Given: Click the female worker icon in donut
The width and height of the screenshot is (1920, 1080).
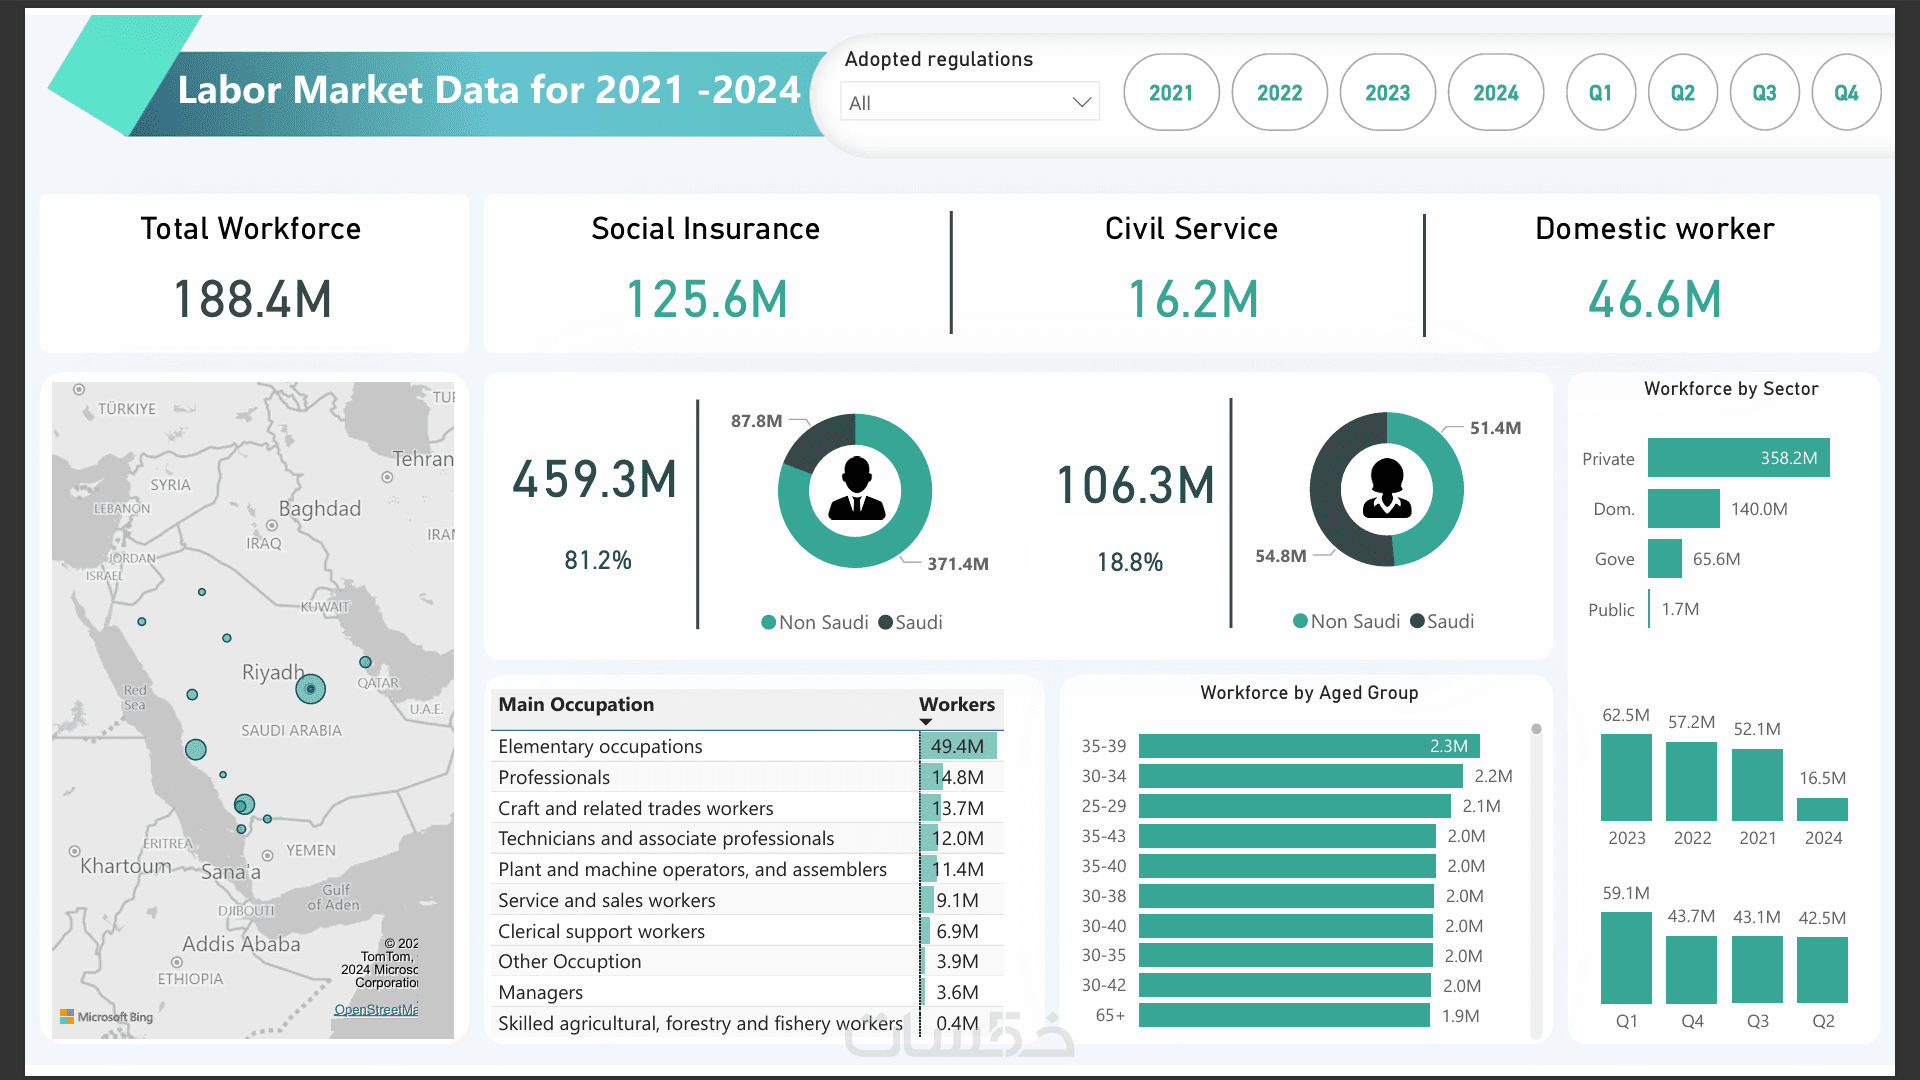Looking at the screenshot, I should [1387, 490].
